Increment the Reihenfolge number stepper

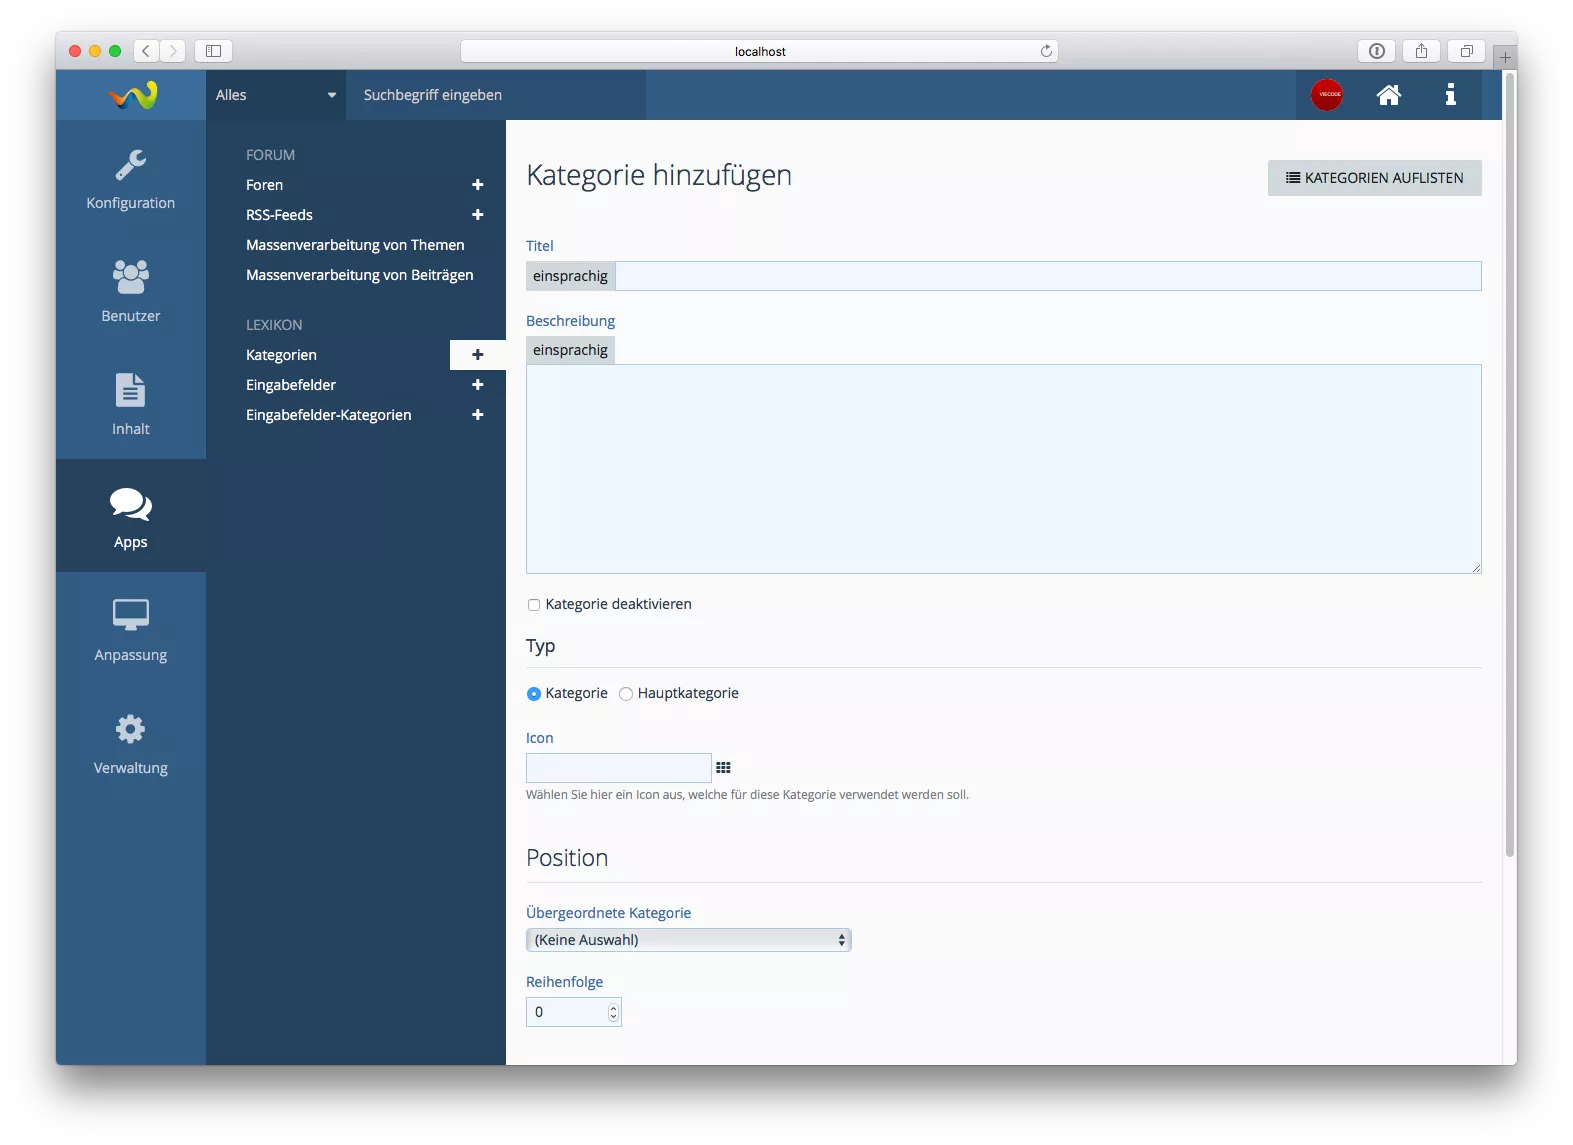coord(613,1007)
